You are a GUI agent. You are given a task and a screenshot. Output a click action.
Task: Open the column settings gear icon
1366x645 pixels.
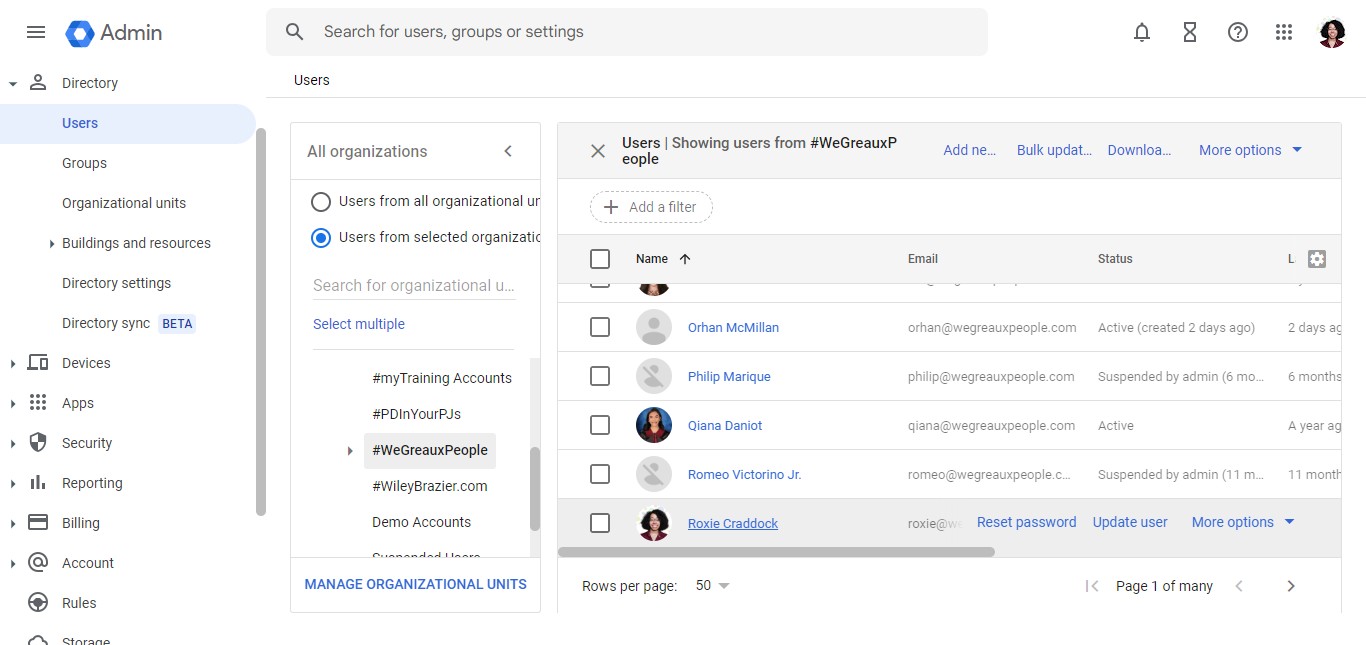point(1317,259)
